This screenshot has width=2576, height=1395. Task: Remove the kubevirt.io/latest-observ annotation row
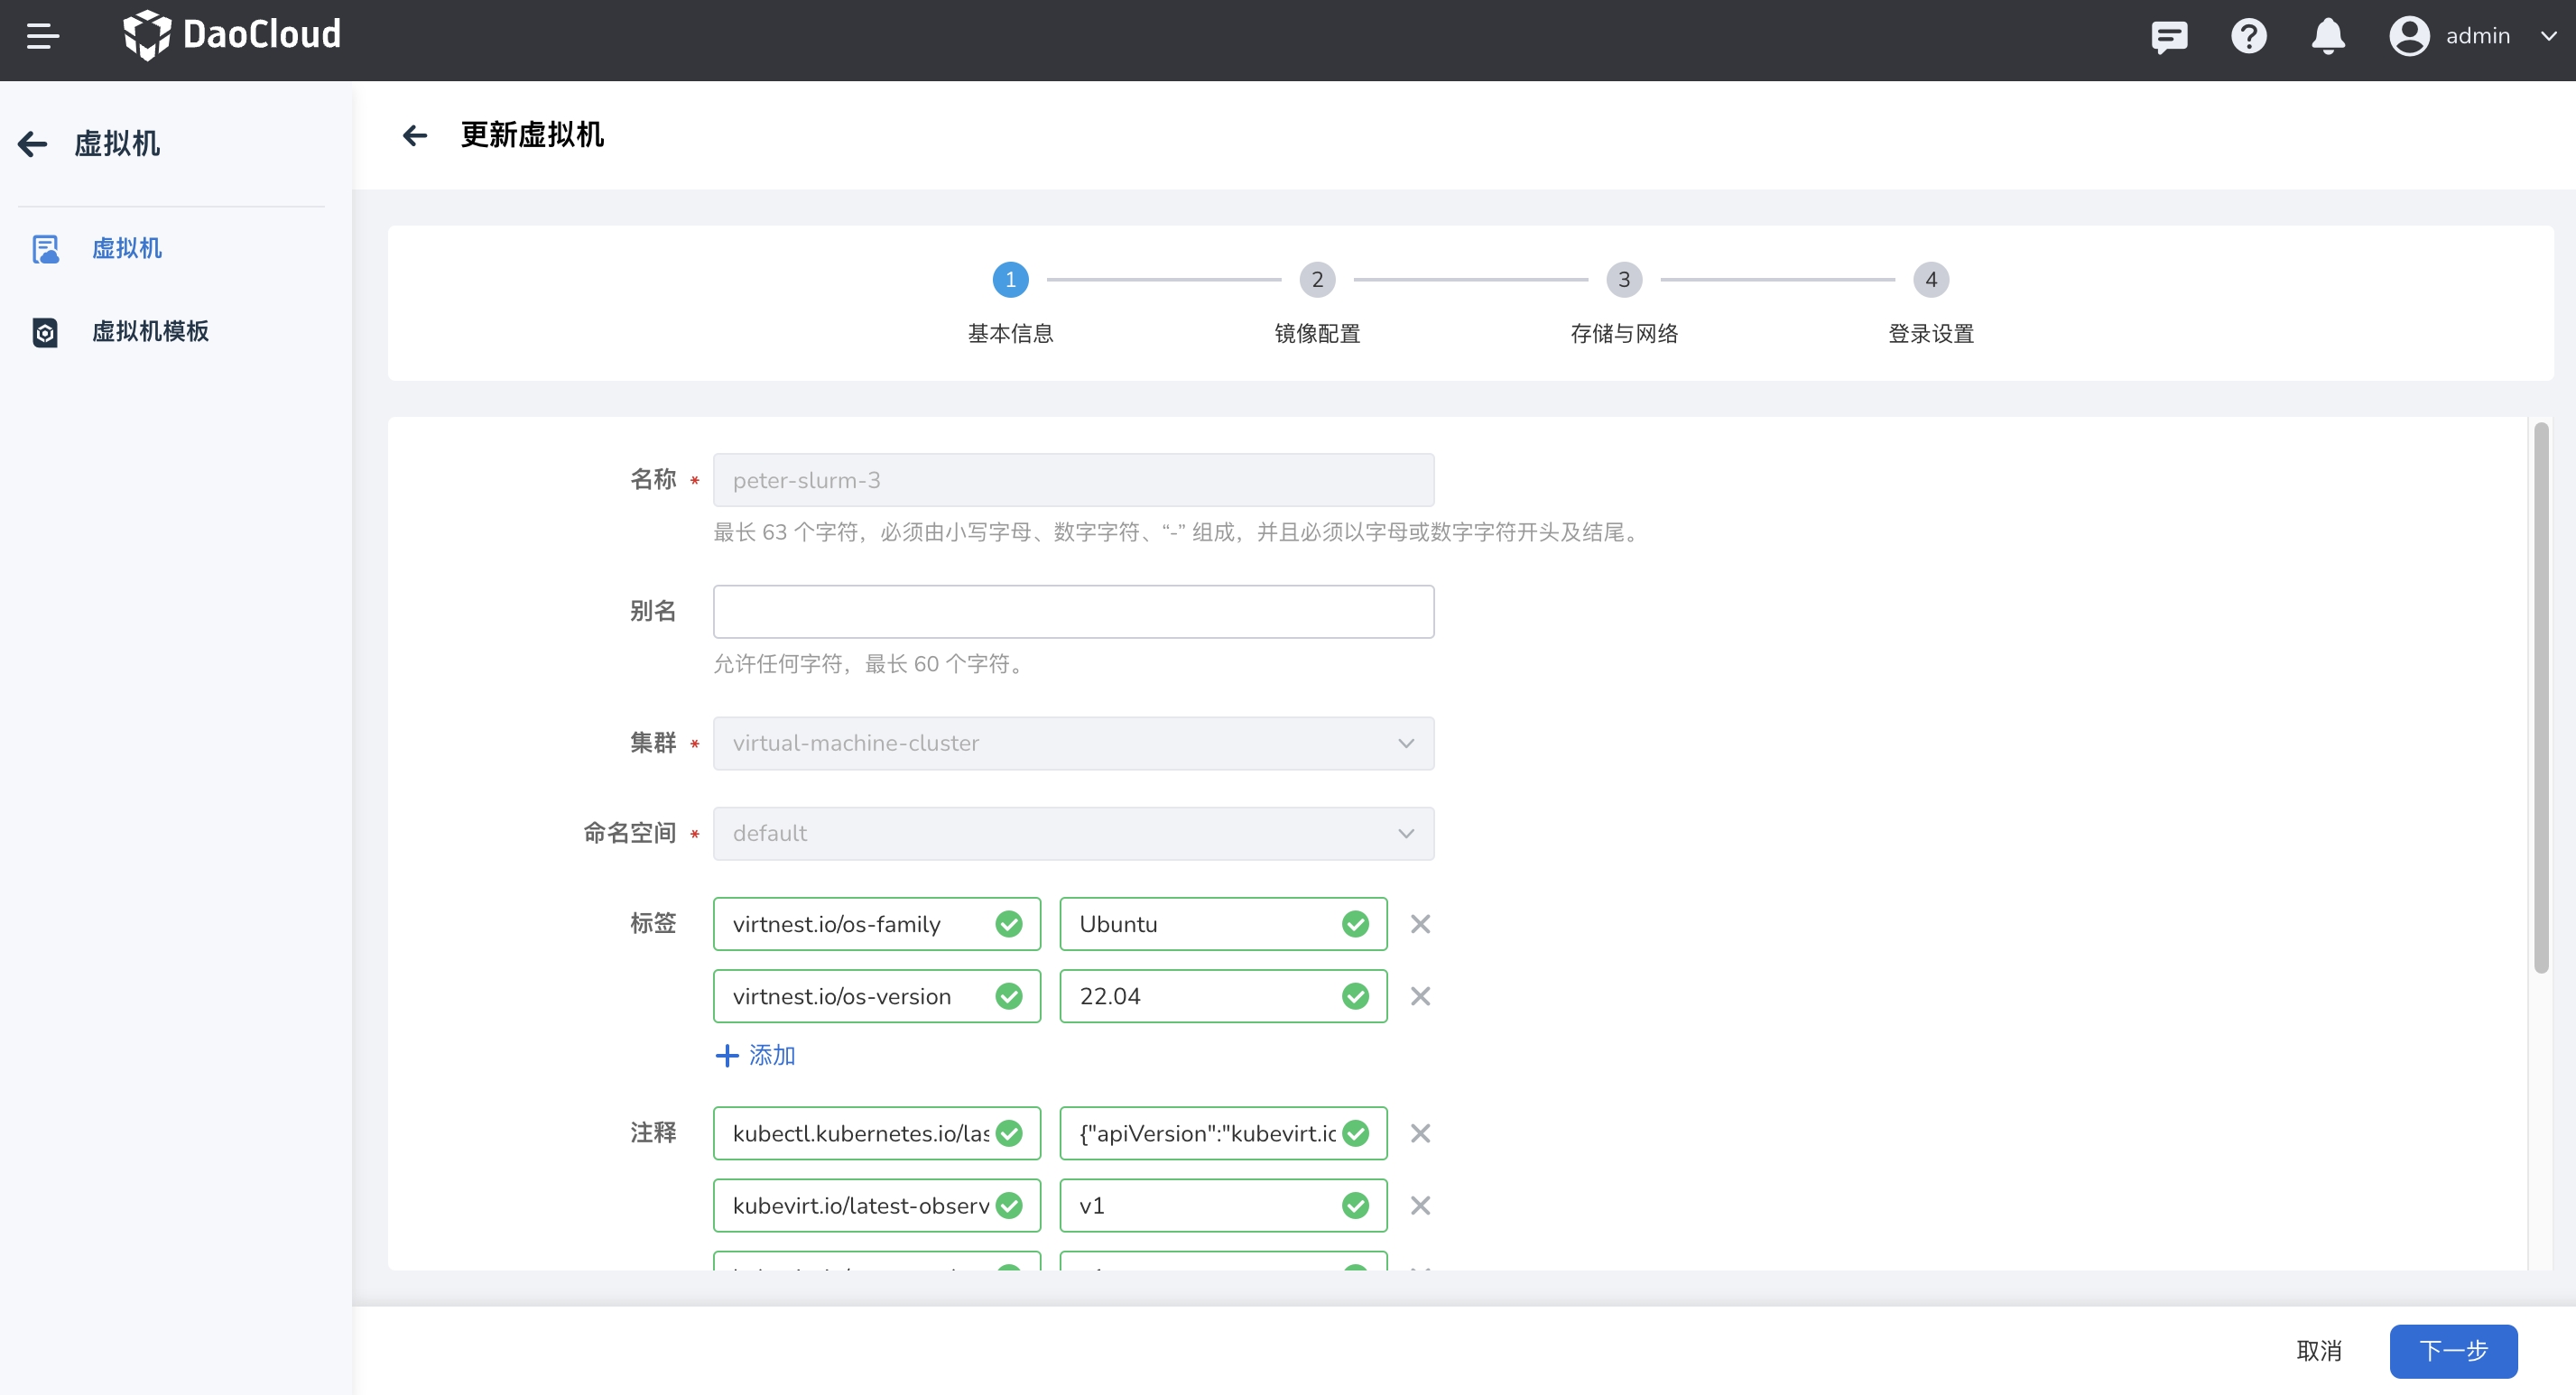(1420, 1205)
